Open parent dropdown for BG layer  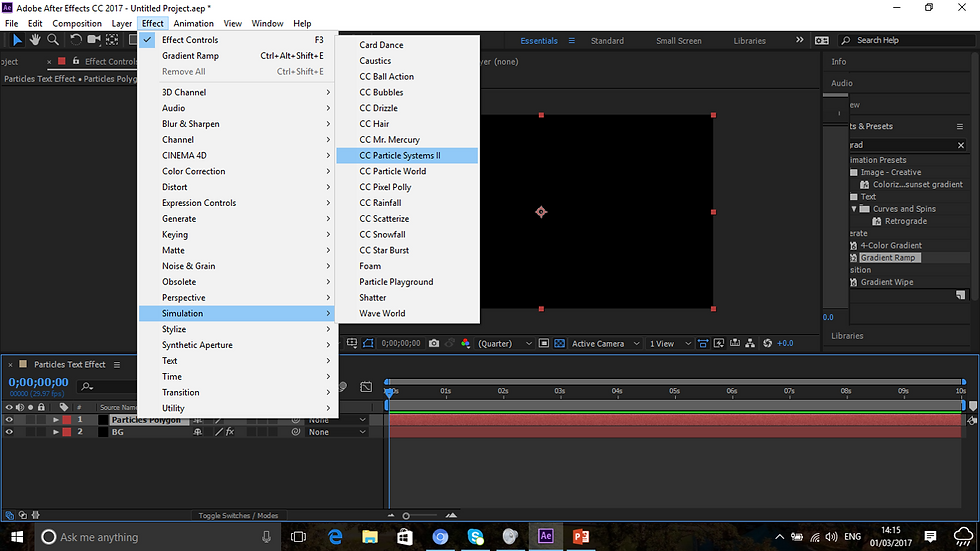tap(336, 432)
